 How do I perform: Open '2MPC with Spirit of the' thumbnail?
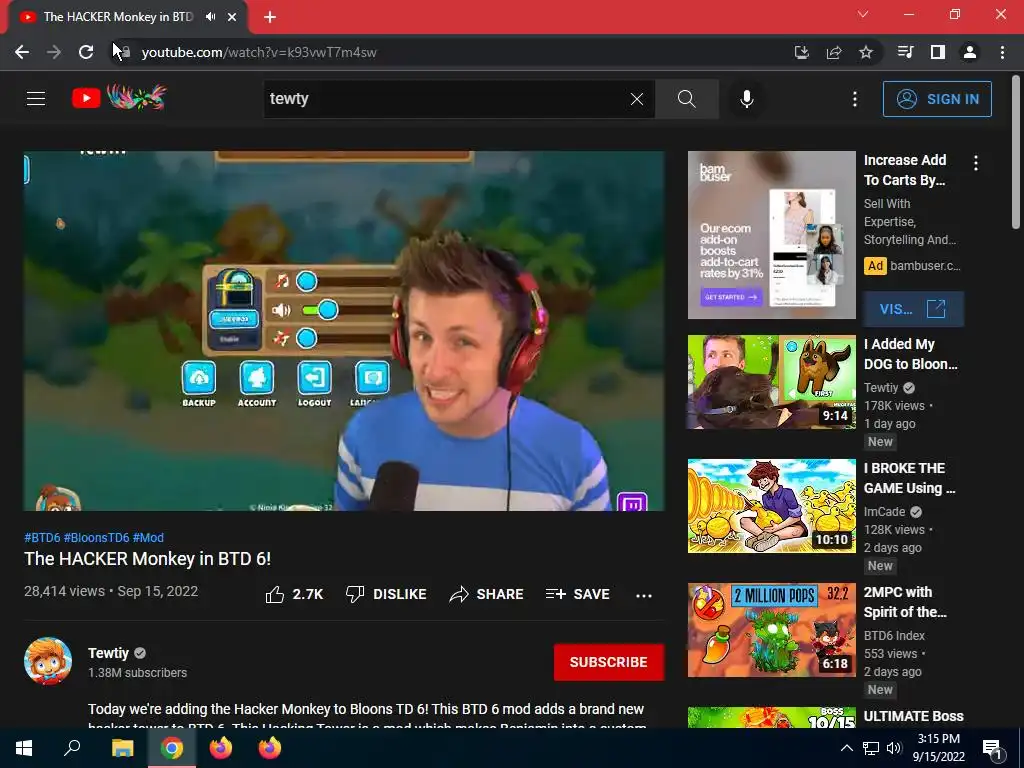point(771,630)
